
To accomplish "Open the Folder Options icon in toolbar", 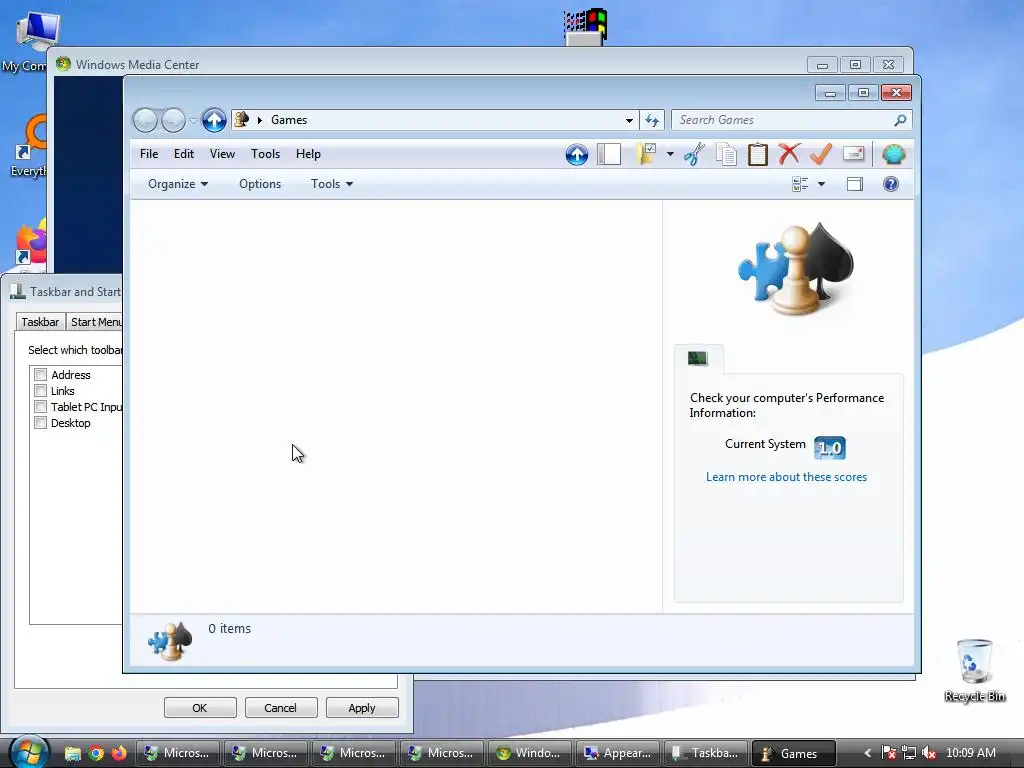I will point(646,154).
